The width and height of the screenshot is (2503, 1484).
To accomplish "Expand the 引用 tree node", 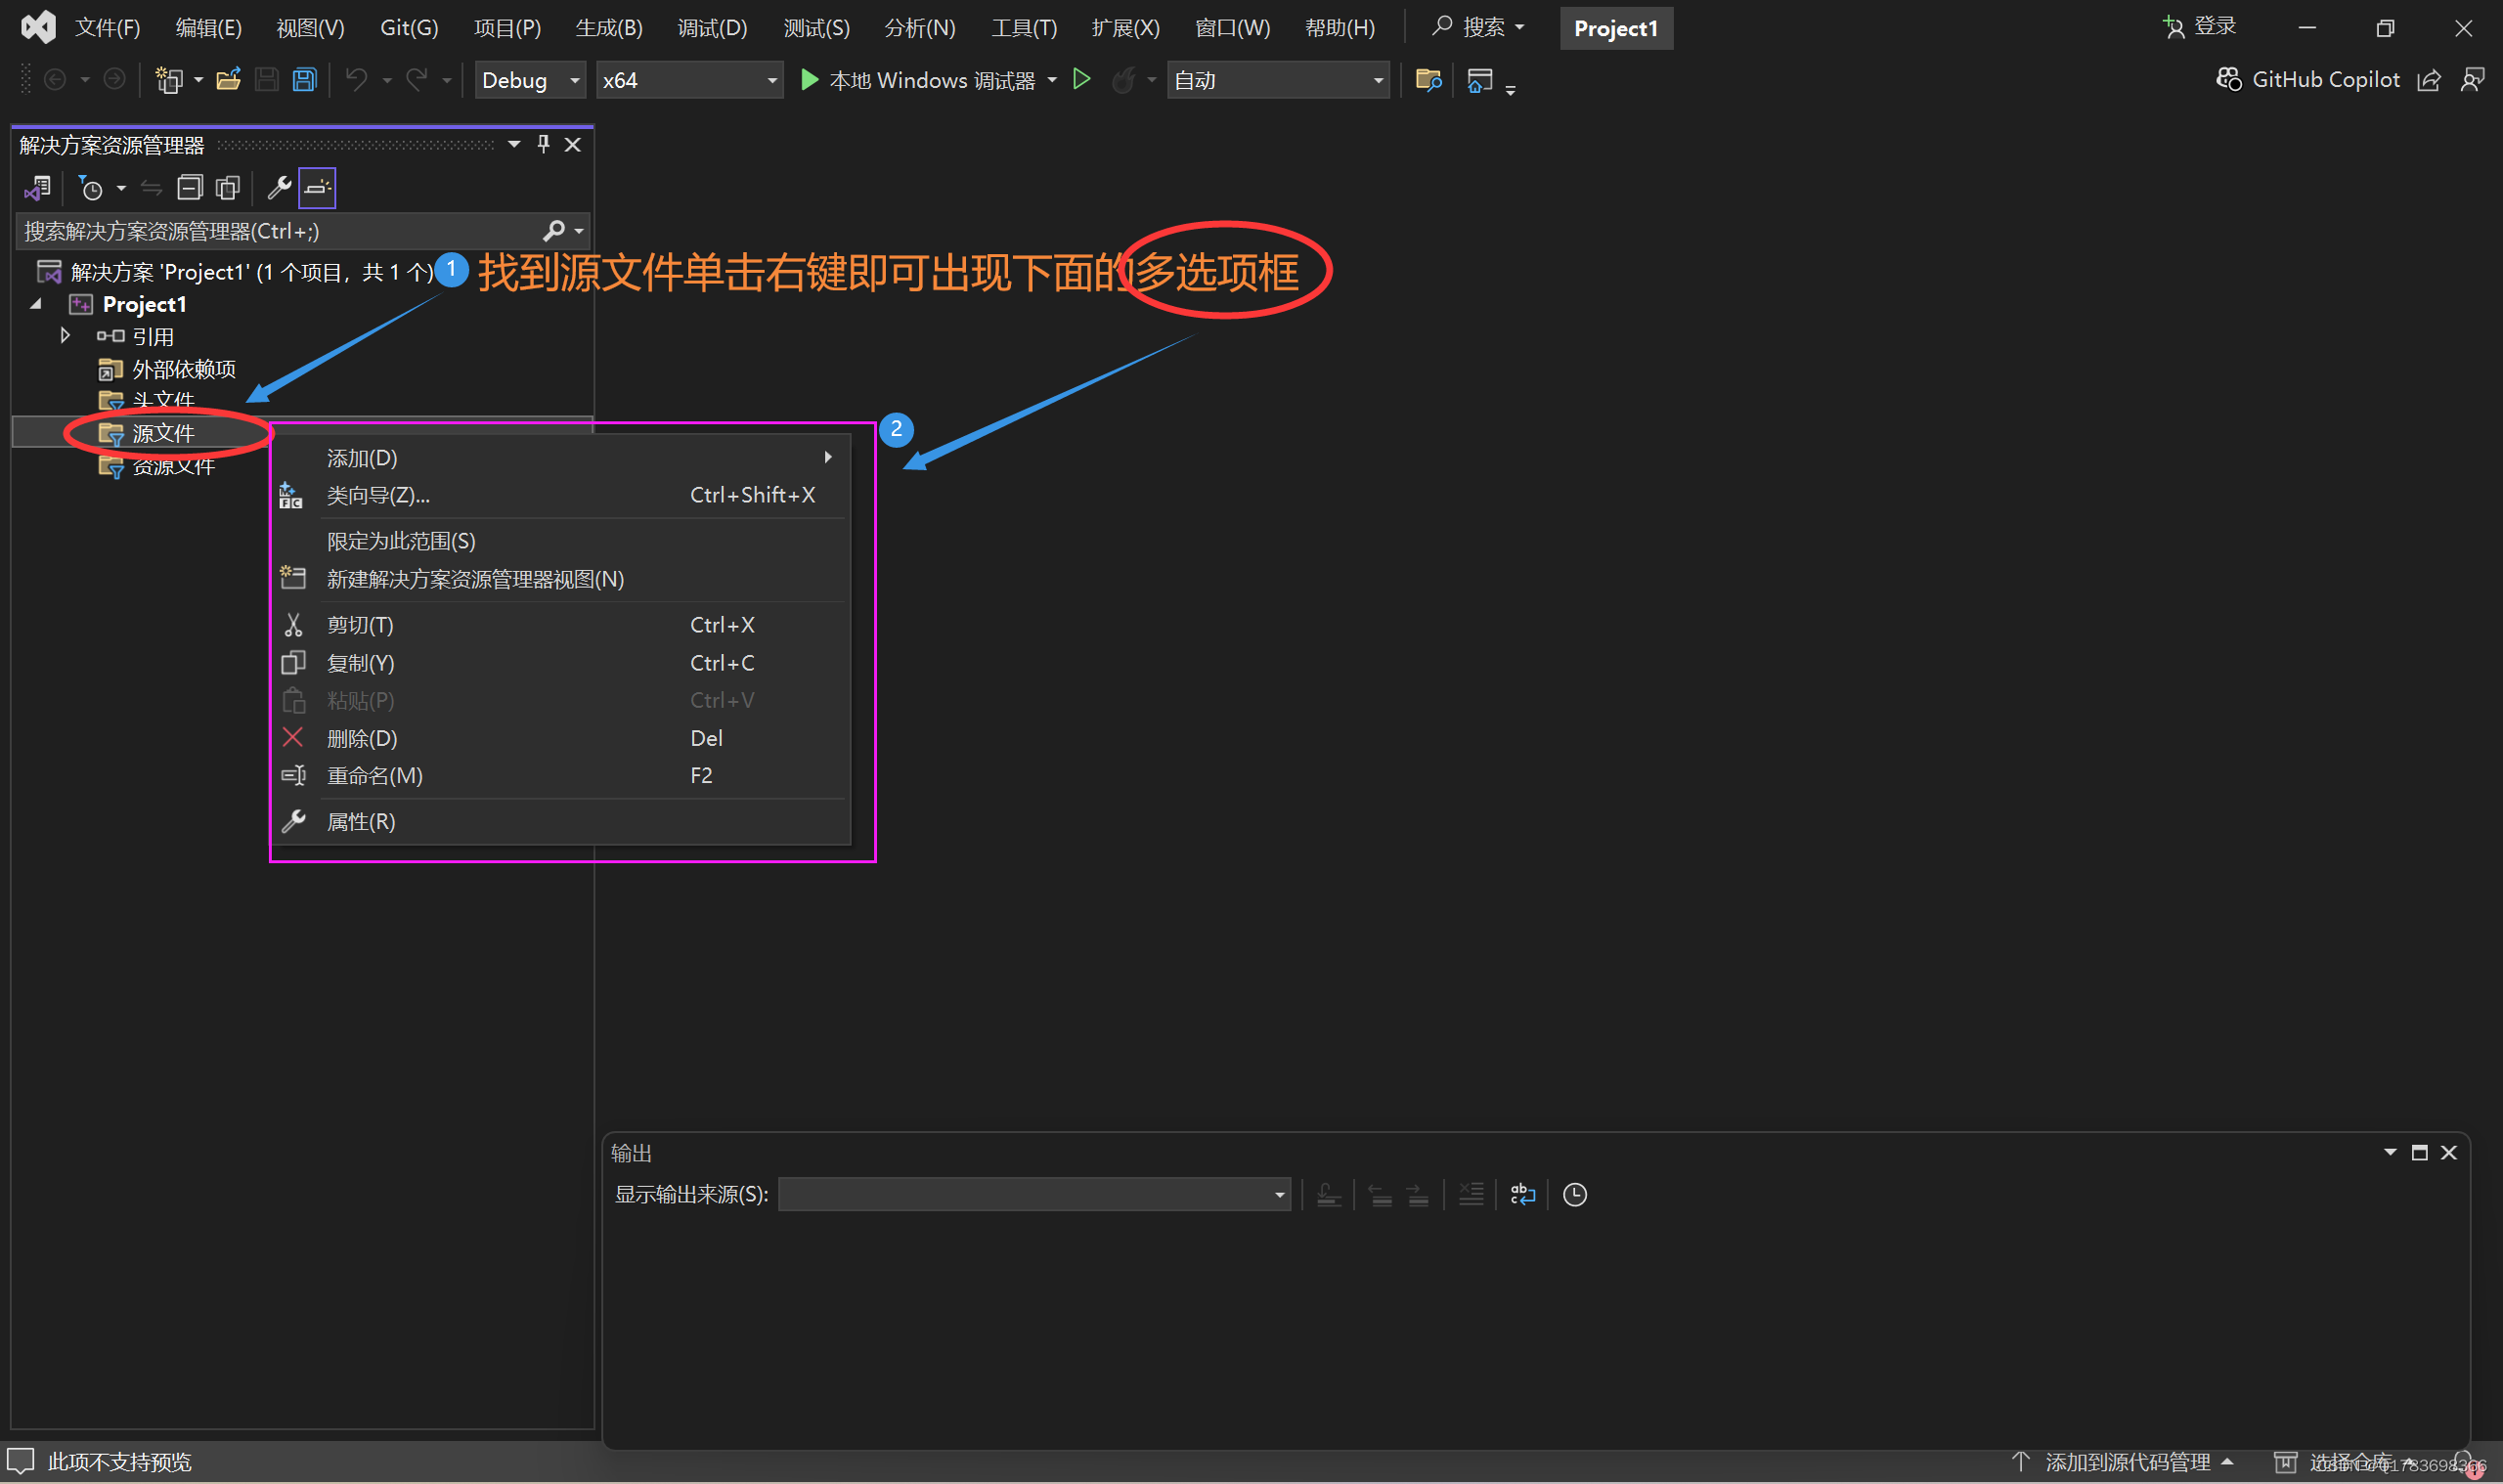I will click(65, 336).
